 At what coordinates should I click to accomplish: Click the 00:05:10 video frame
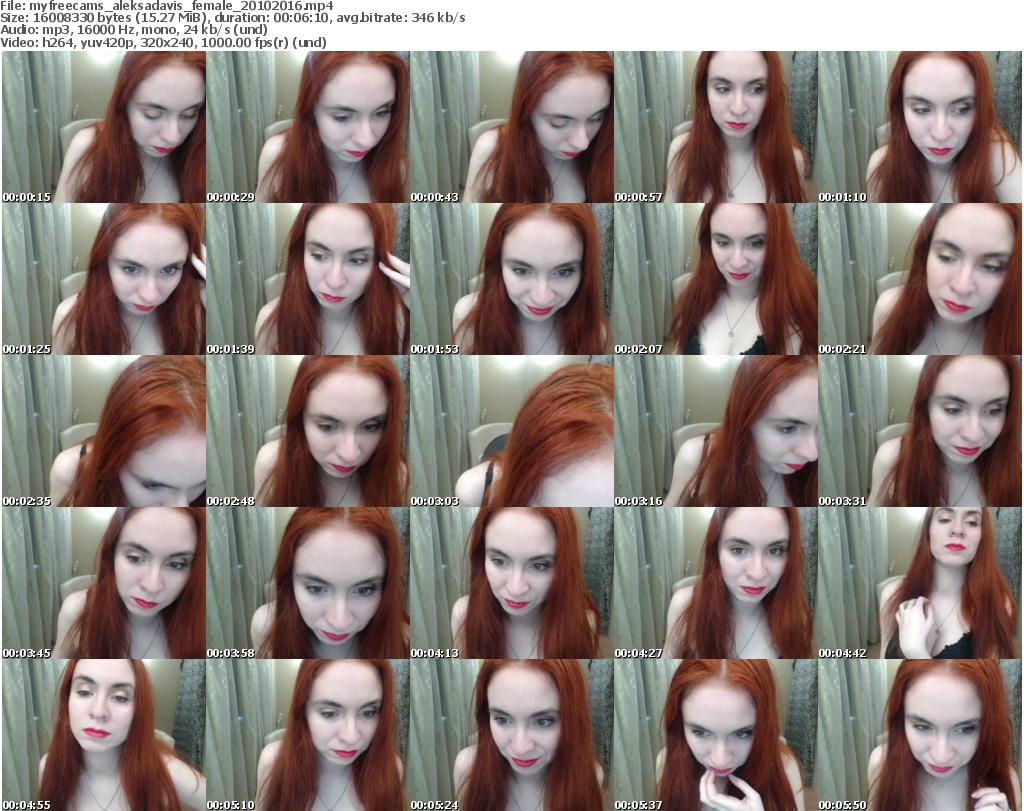tap(308, 735)
